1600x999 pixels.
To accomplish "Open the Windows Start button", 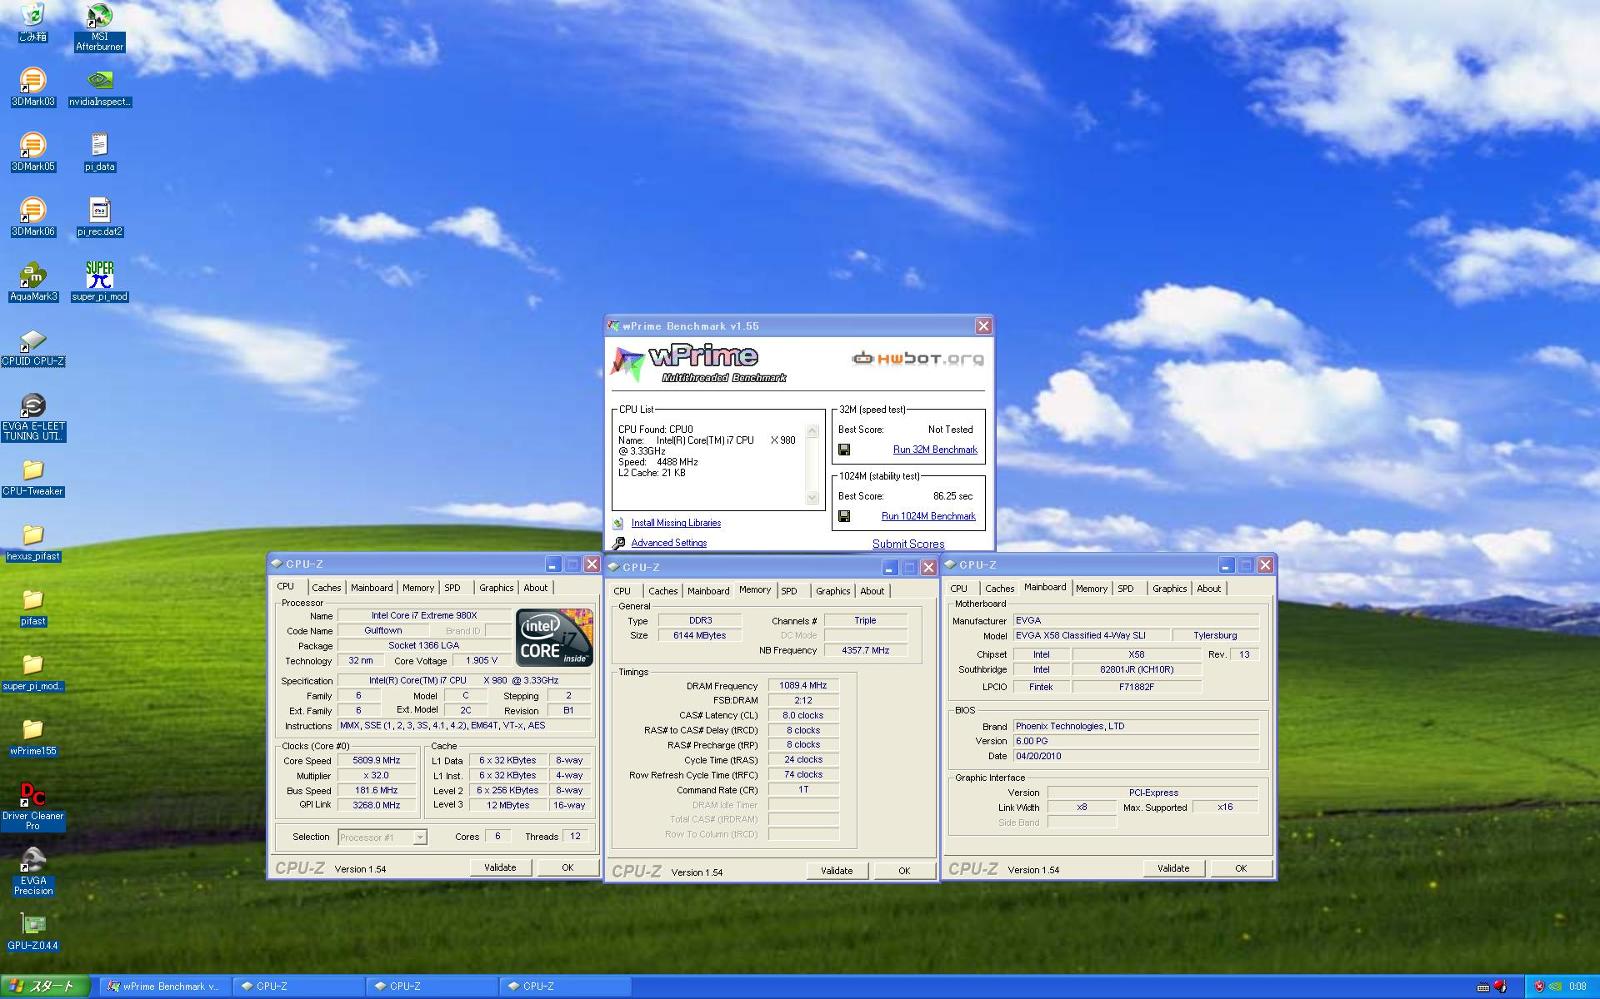I will point(45,987).
